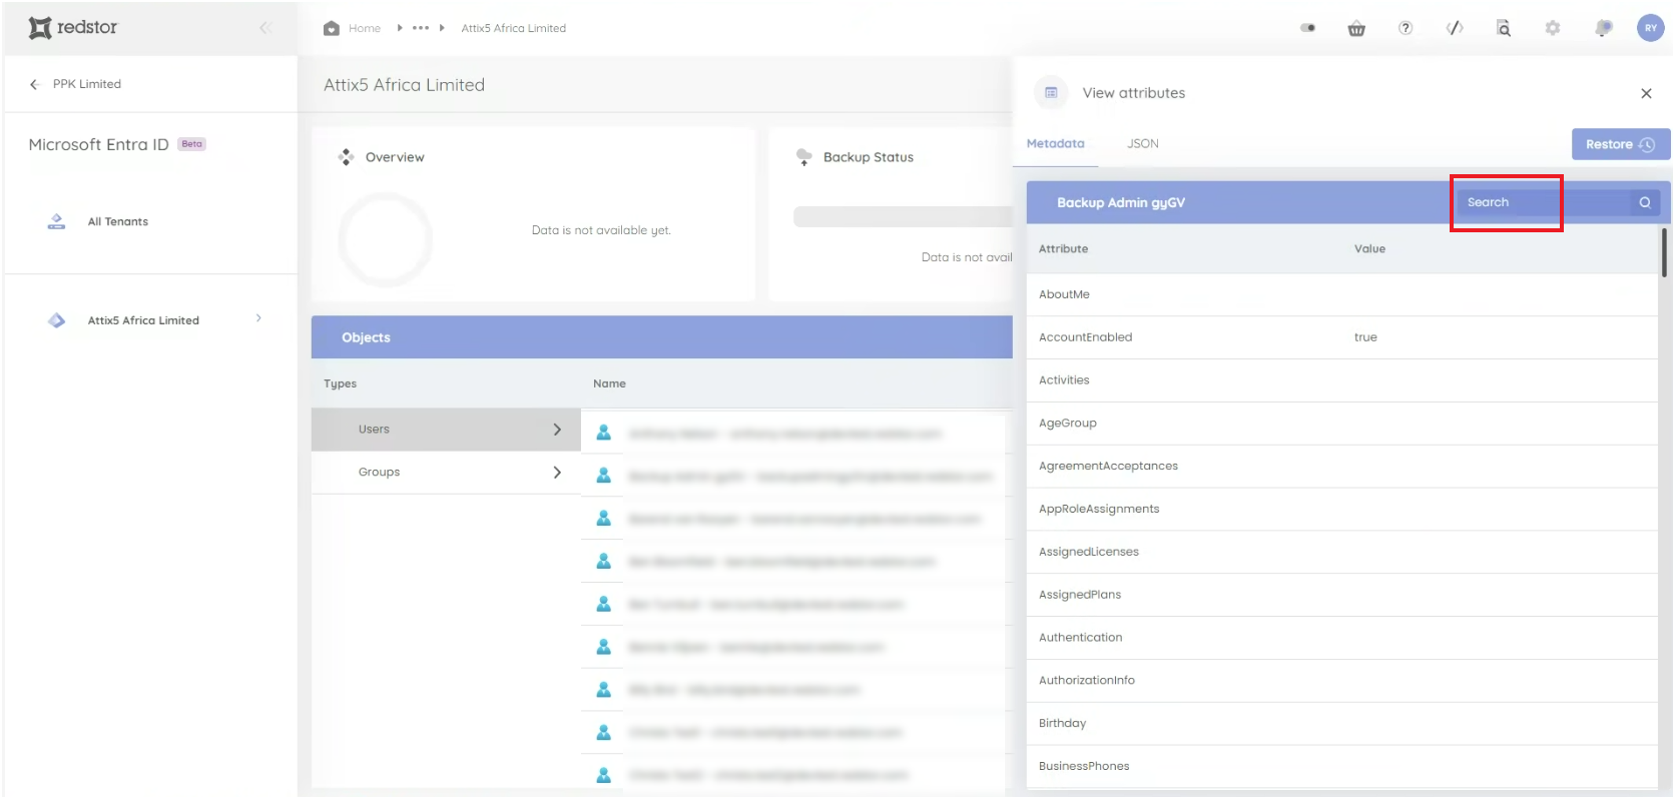Click the Attribute column header
This screenshot has height=797, width=1673.
coord(1063,248)
